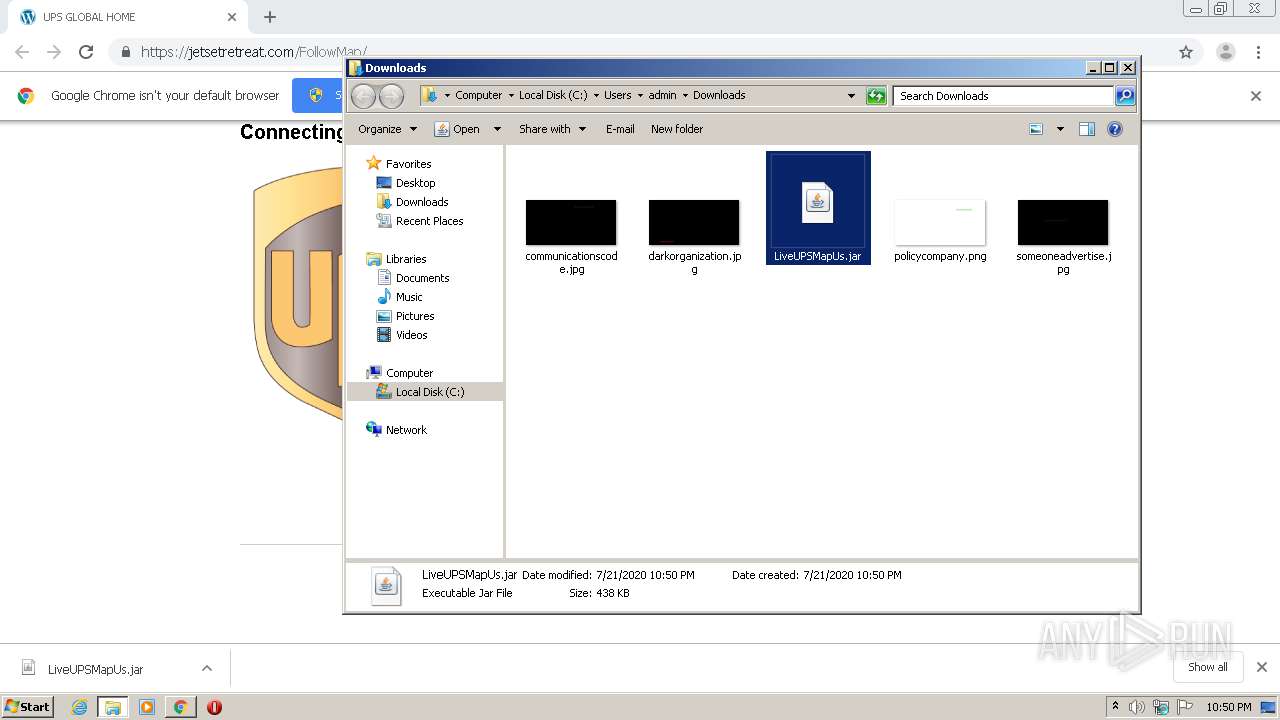Open Explorer help question mark icon
The height and width of the screenshot is (720, 1280).
click(1115, 129)
